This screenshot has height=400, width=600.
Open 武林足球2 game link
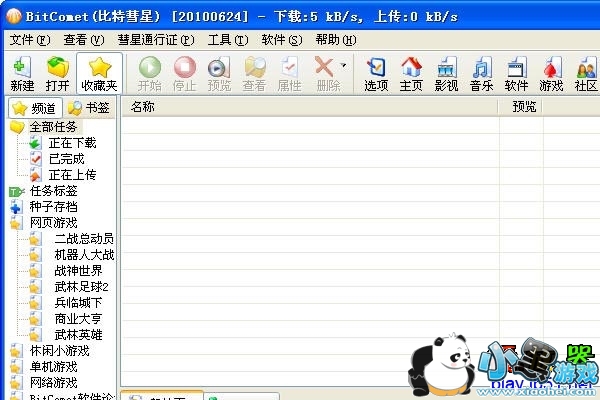(82, 287)
